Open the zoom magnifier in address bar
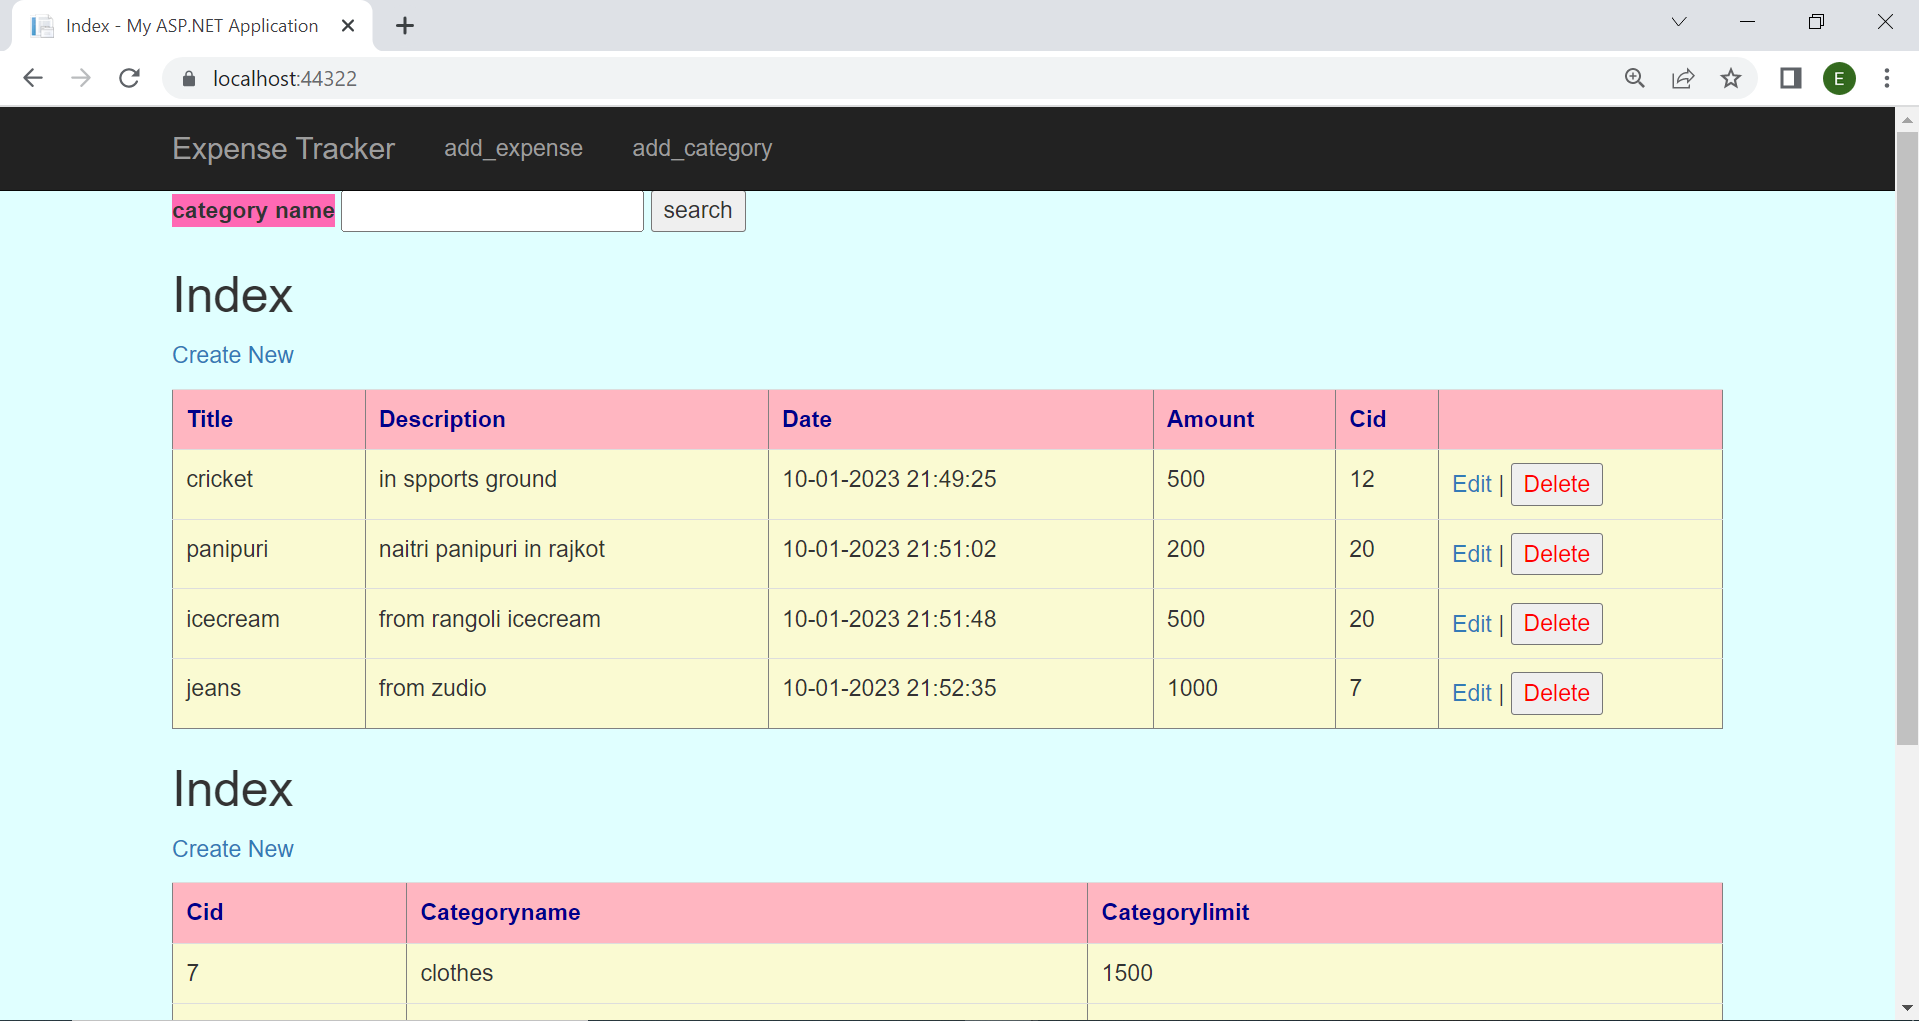Image resolution: width=1919 pixels, height=1021 pixels. click(1635, 78)
